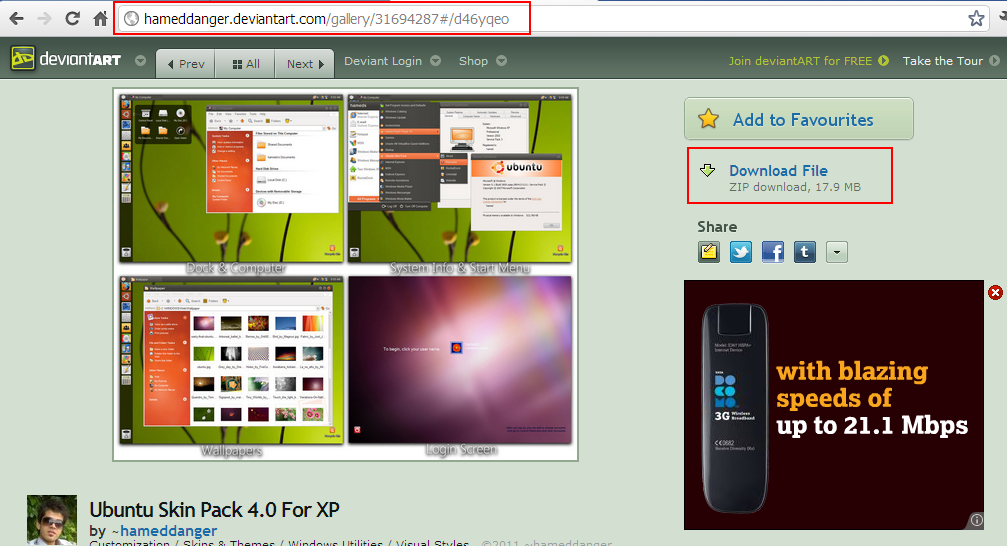Image resolution: width=1007 pixels, height=546 pixels.
Task: Share on Tumblr icon
Action: pos(805,252)
